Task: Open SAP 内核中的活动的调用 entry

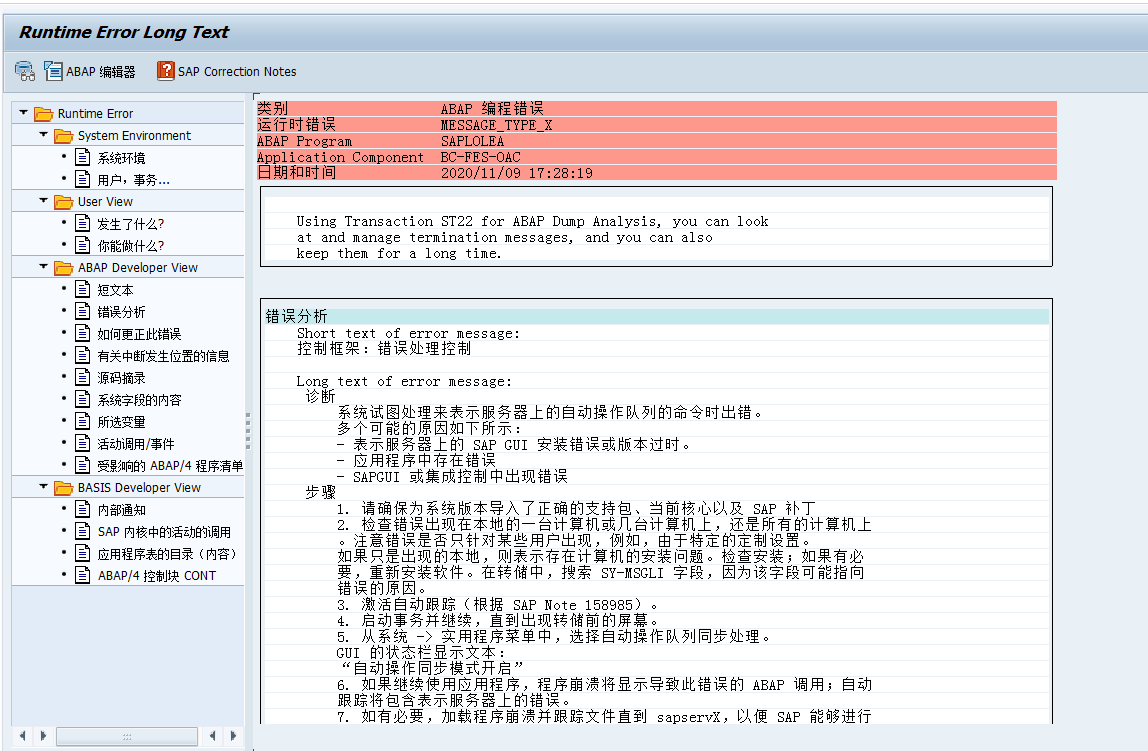Action: [164, 531]
